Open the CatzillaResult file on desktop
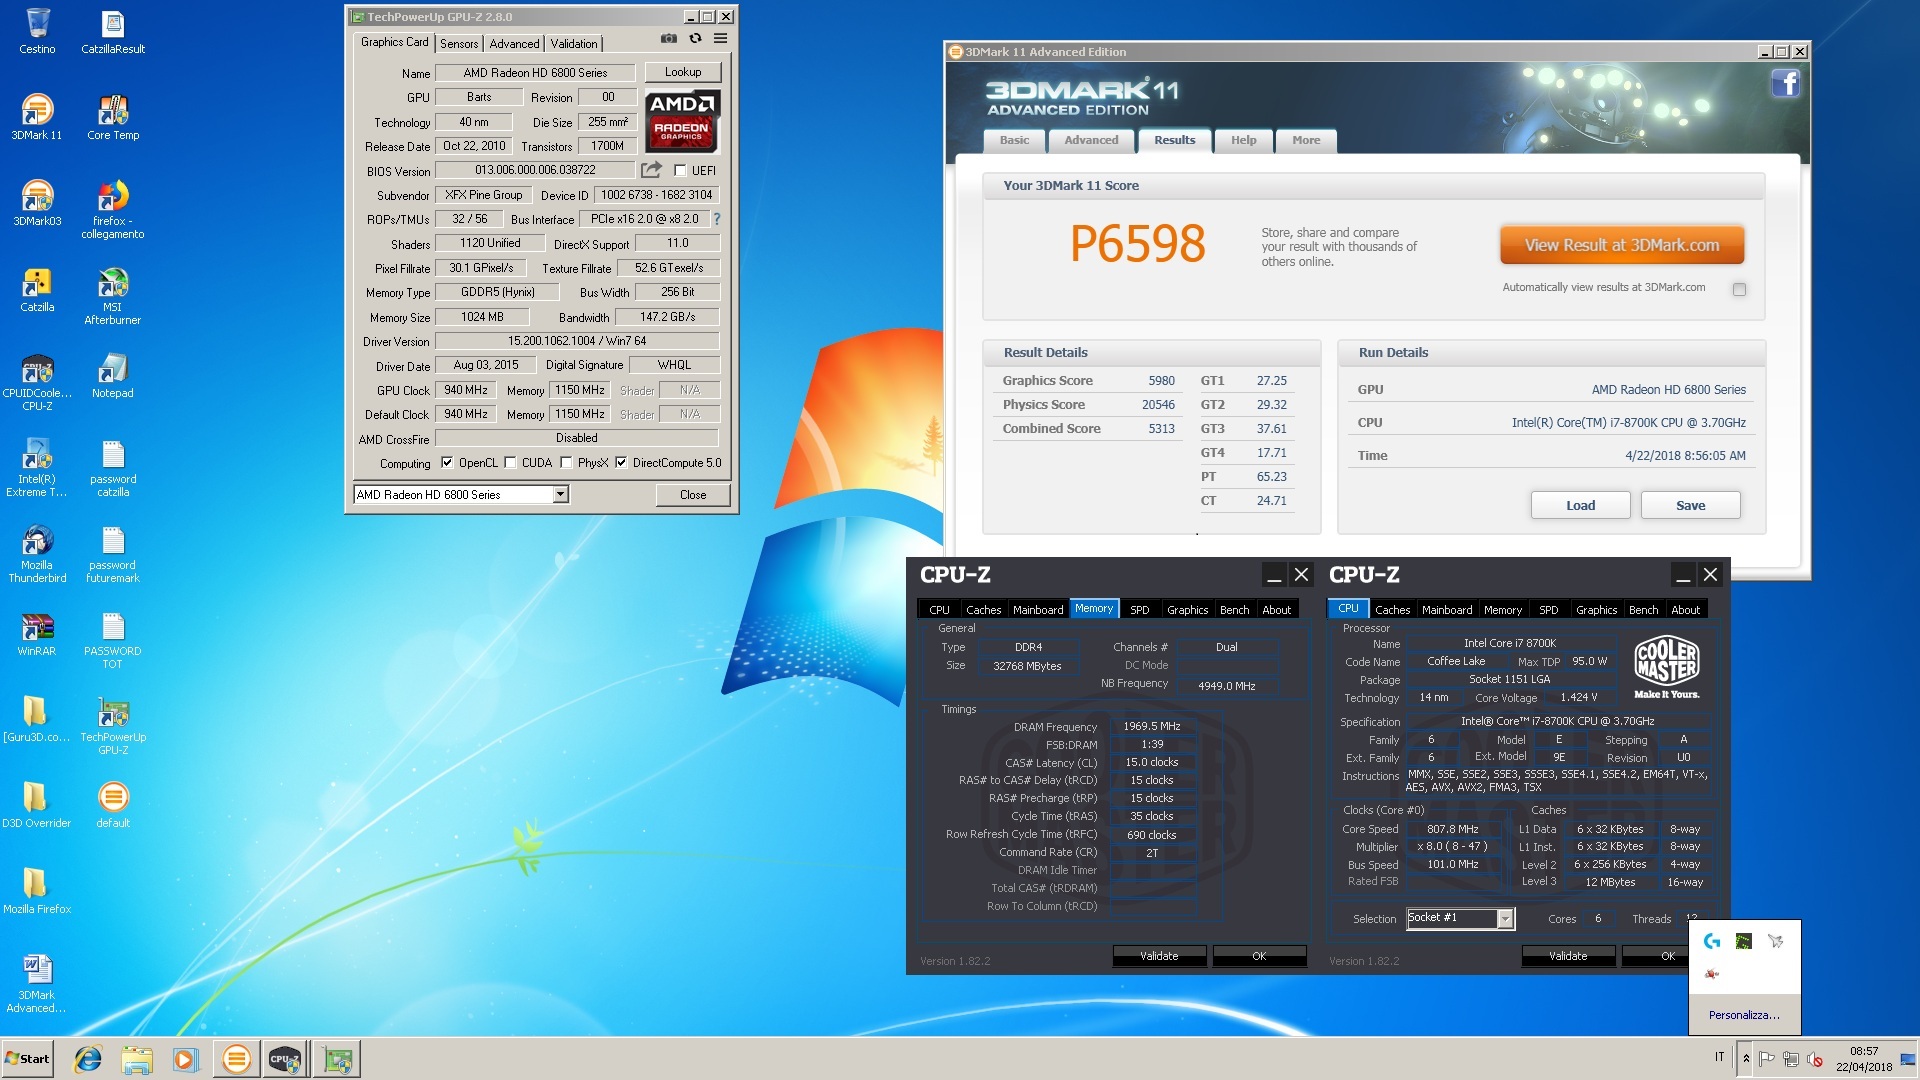The width and height of the screenshot is (1920, 1080). 113,30
